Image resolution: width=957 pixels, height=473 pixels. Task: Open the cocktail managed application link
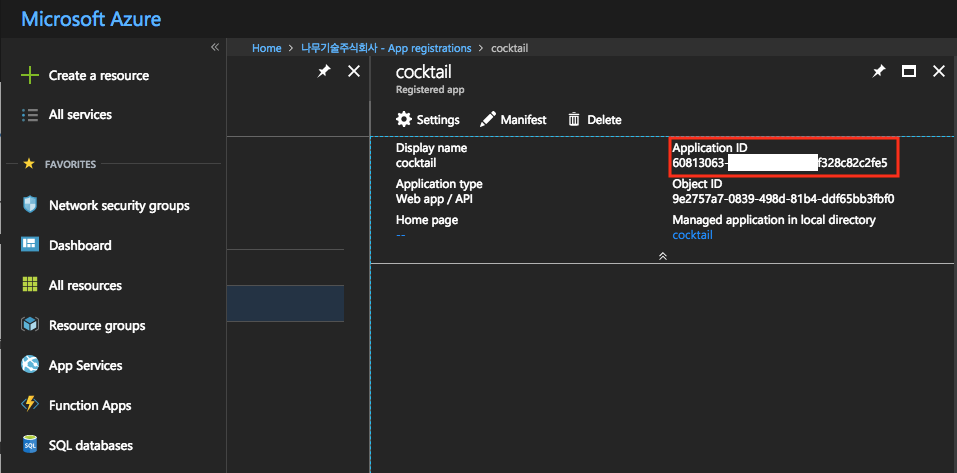coord(692,235)
